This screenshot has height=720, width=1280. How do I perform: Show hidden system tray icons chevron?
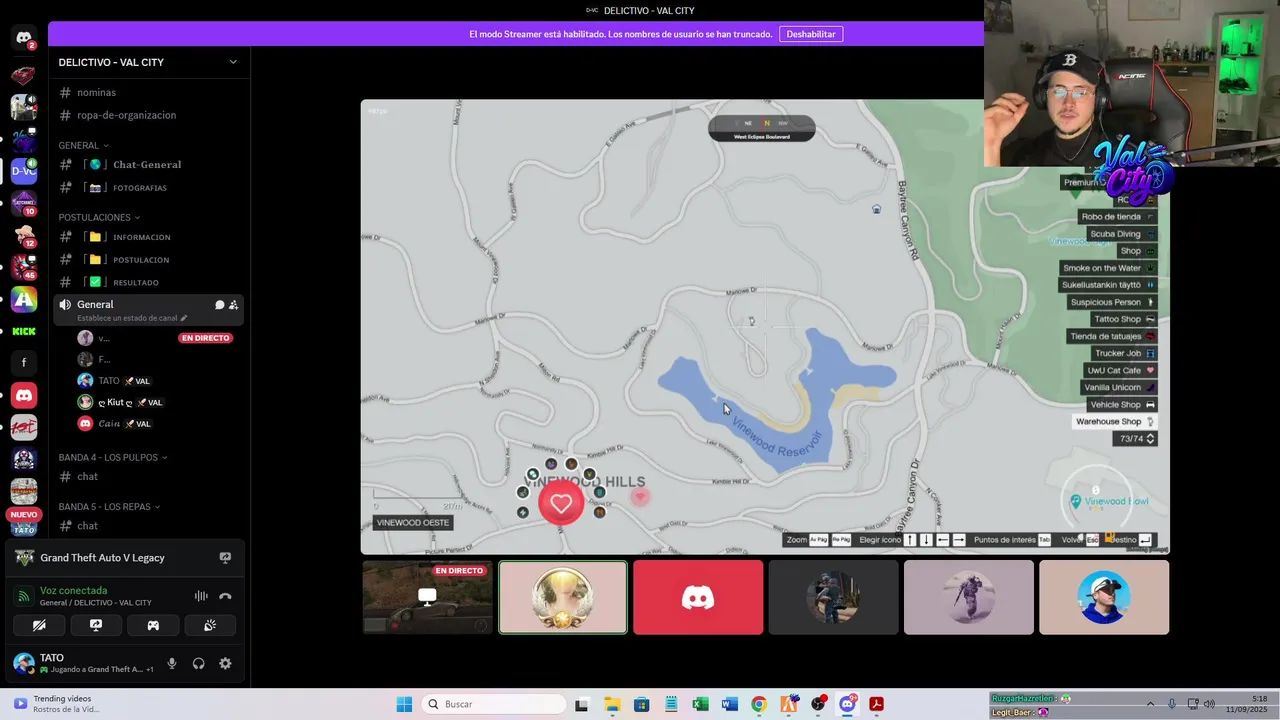(1150, 704)
